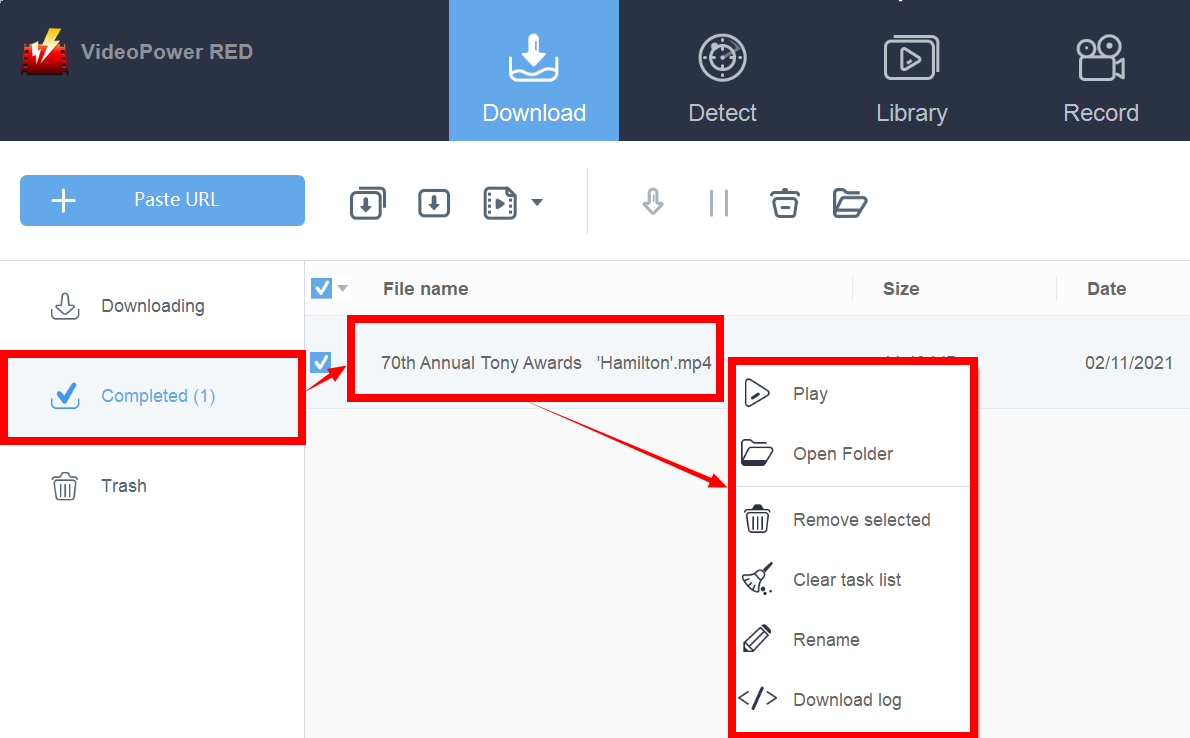The height and width of the screenshot is (738, 1190).
Task: Choose Download log from the context menu
Action: tap(854, 700)
